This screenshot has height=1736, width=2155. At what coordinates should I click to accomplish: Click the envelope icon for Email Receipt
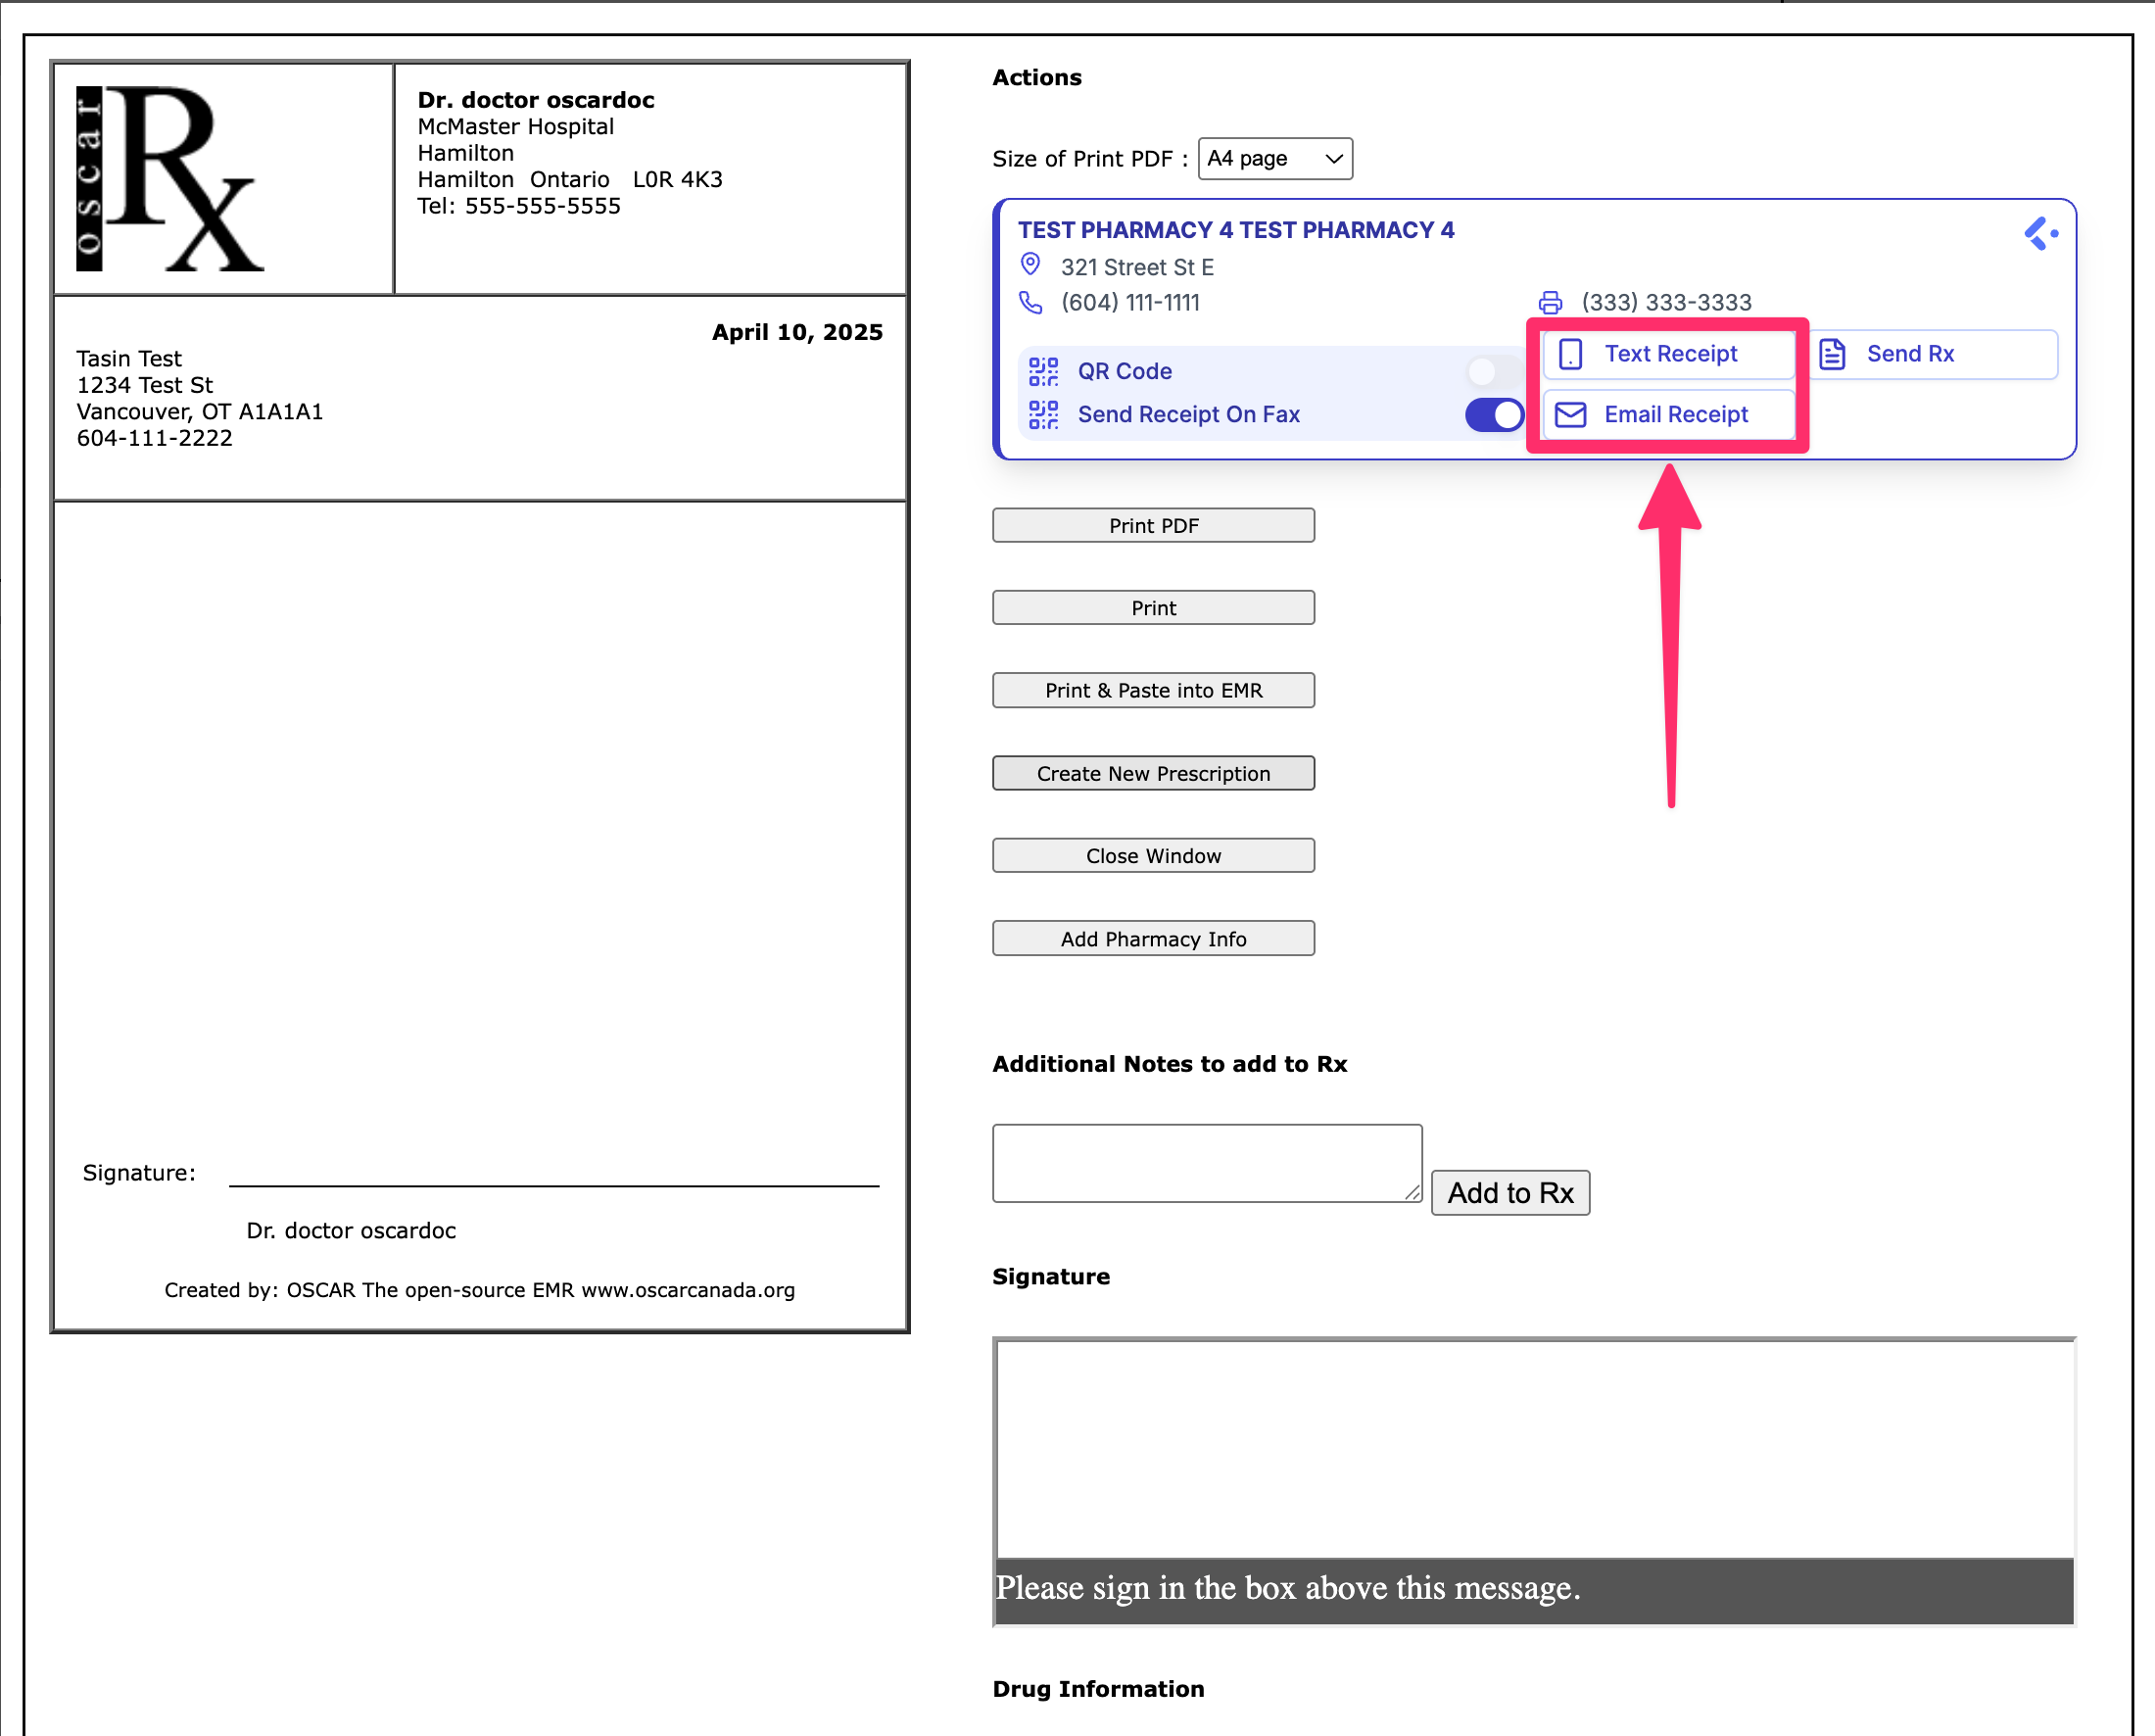pyautogui.click(x=1570, y=414)
